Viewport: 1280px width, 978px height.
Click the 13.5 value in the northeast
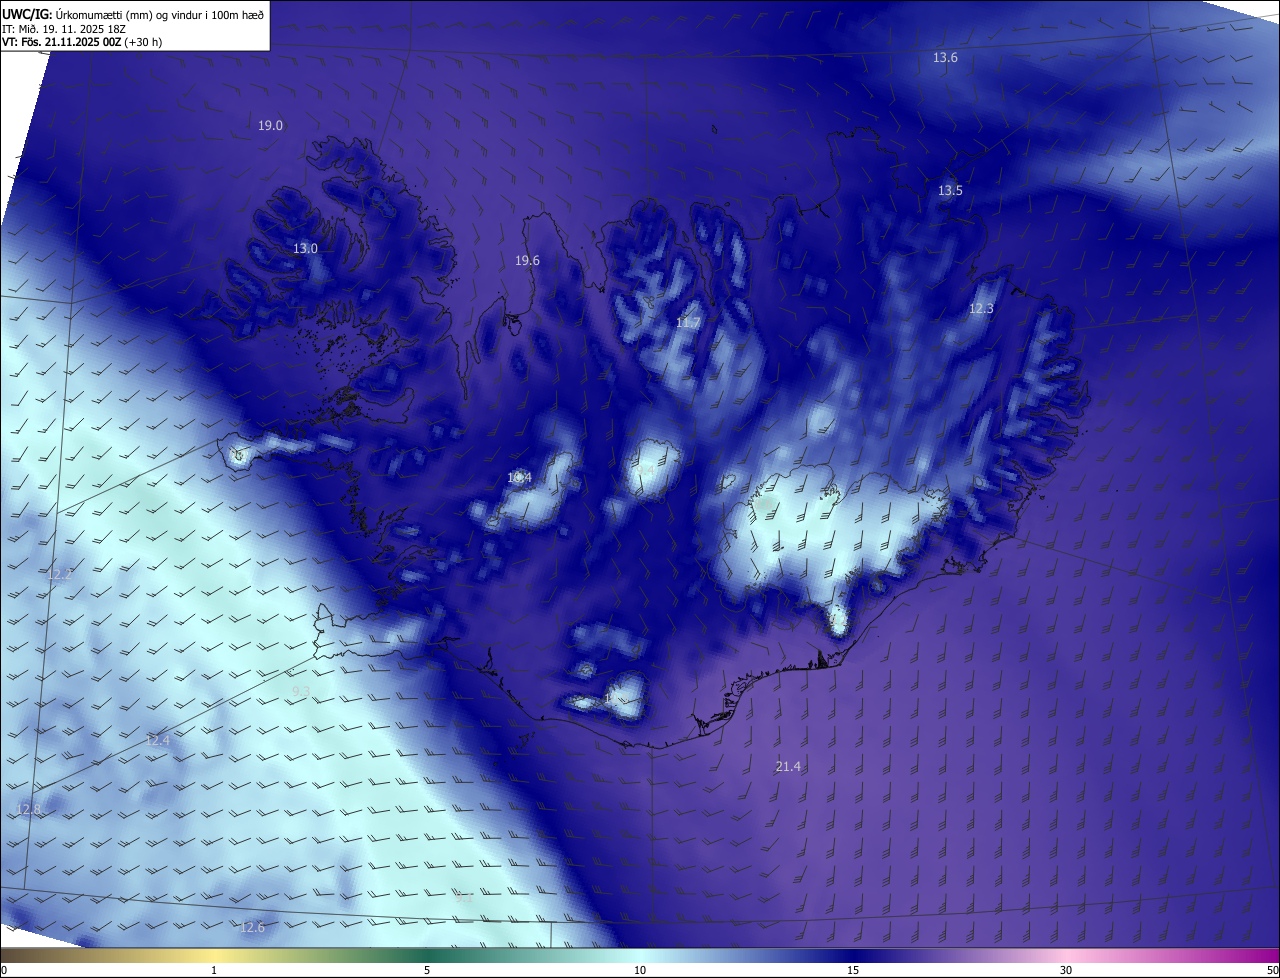tap(950, 191)
